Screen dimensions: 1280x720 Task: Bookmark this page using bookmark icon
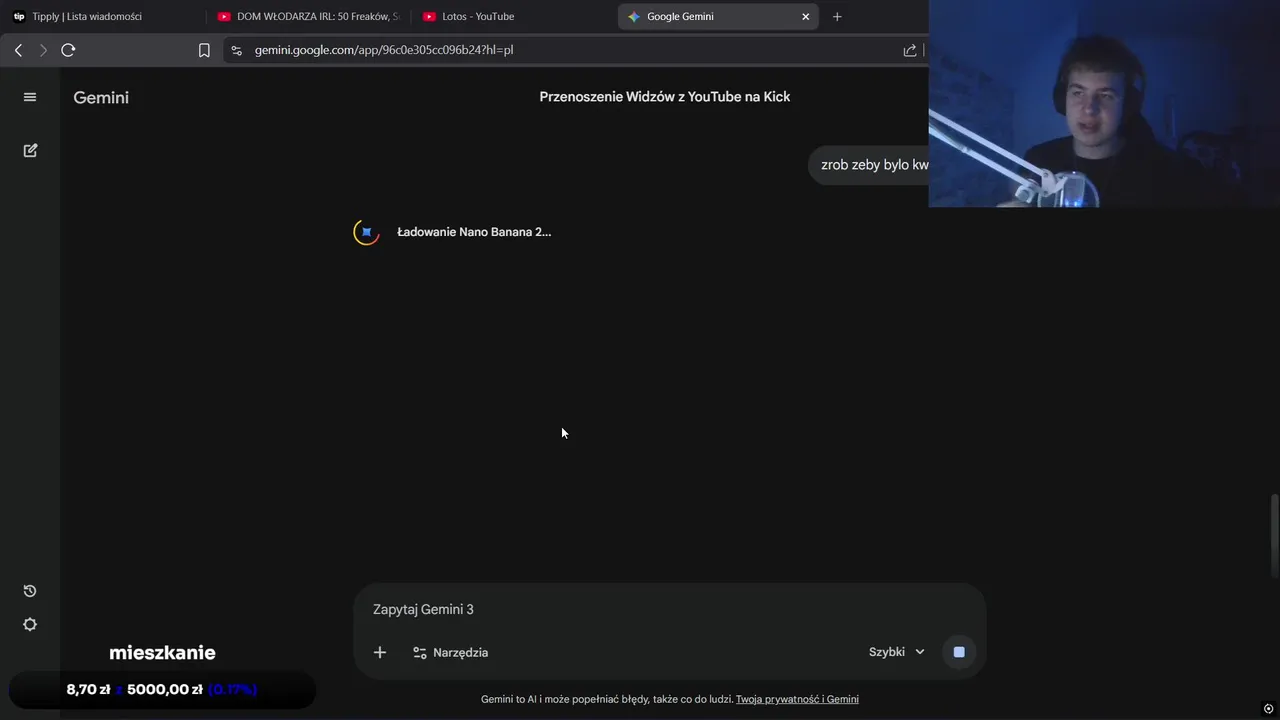tap(204, 50)
